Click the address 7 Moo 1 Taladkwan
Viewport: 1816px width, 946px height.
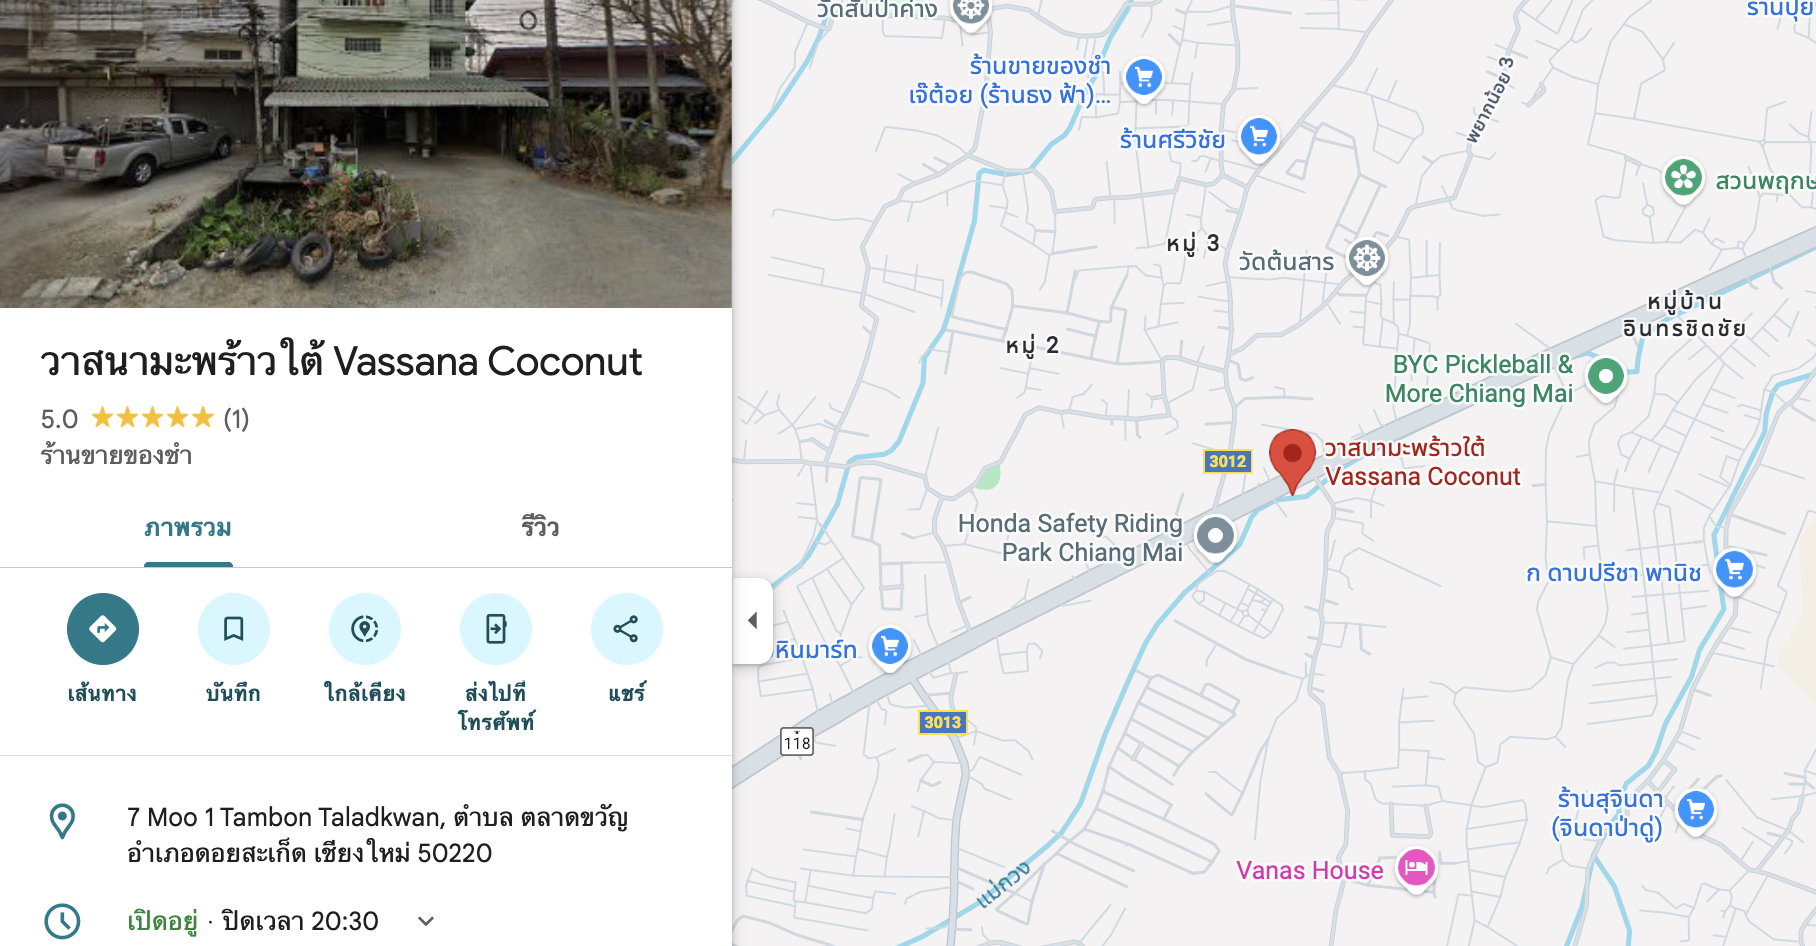tap(378, 835)
